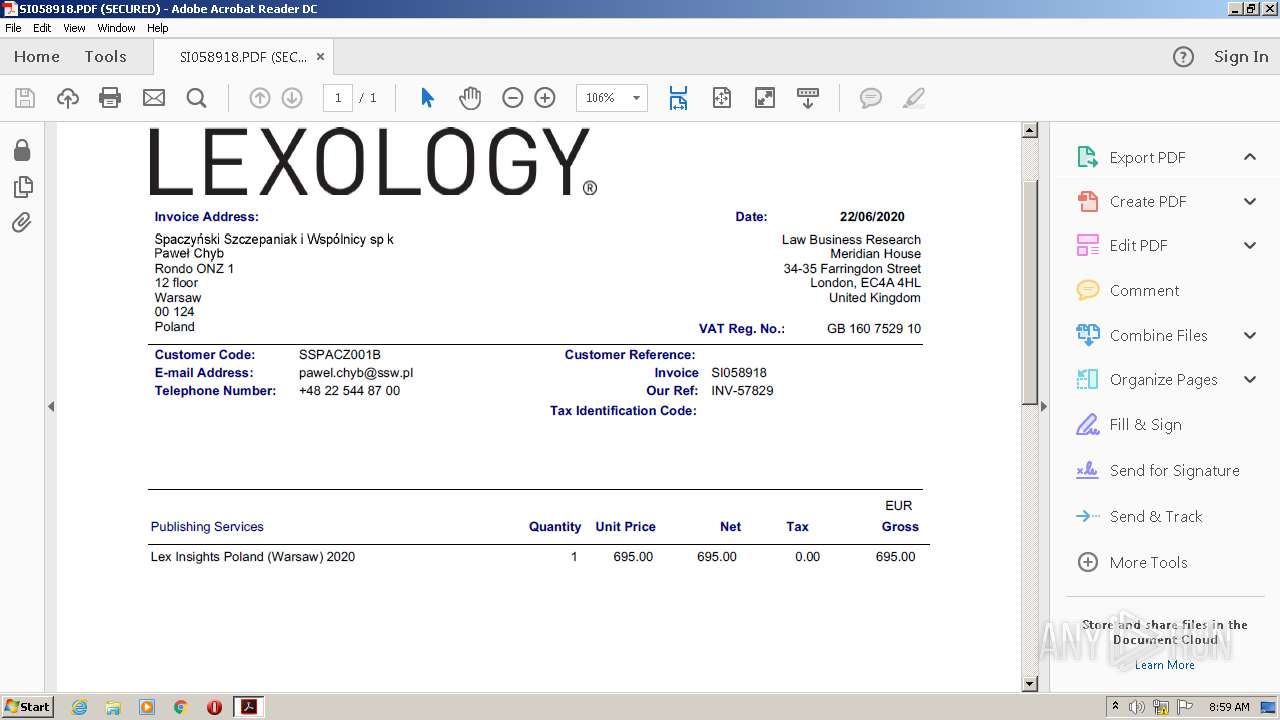Switch to the Home tab
The height and width of the screenshot is (720, 1280).
pos(37,57)
